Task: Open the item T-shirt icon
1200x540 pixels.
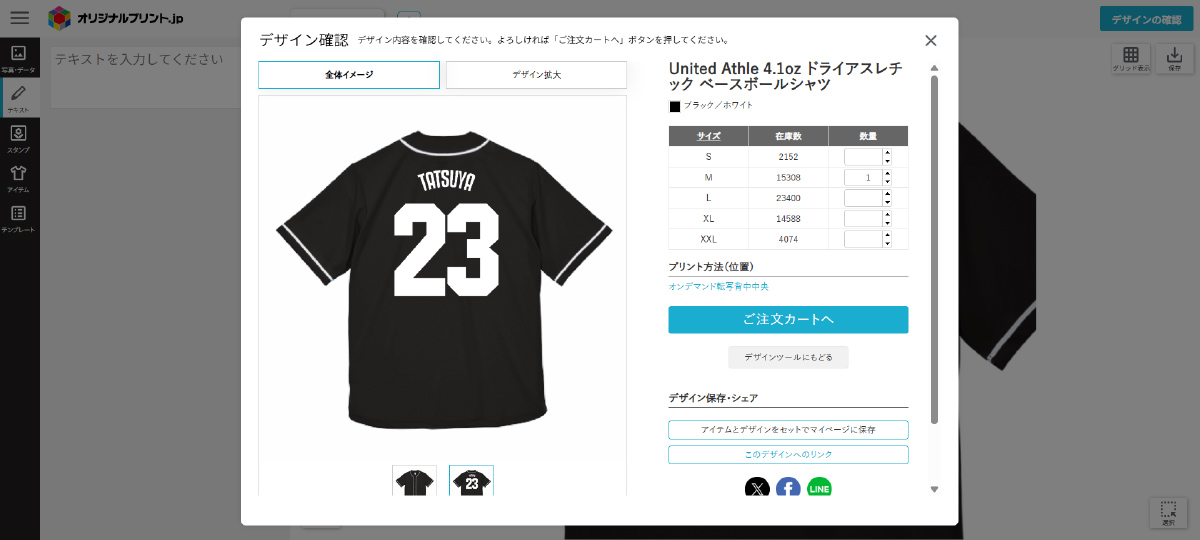Action: tap(18, 178)
